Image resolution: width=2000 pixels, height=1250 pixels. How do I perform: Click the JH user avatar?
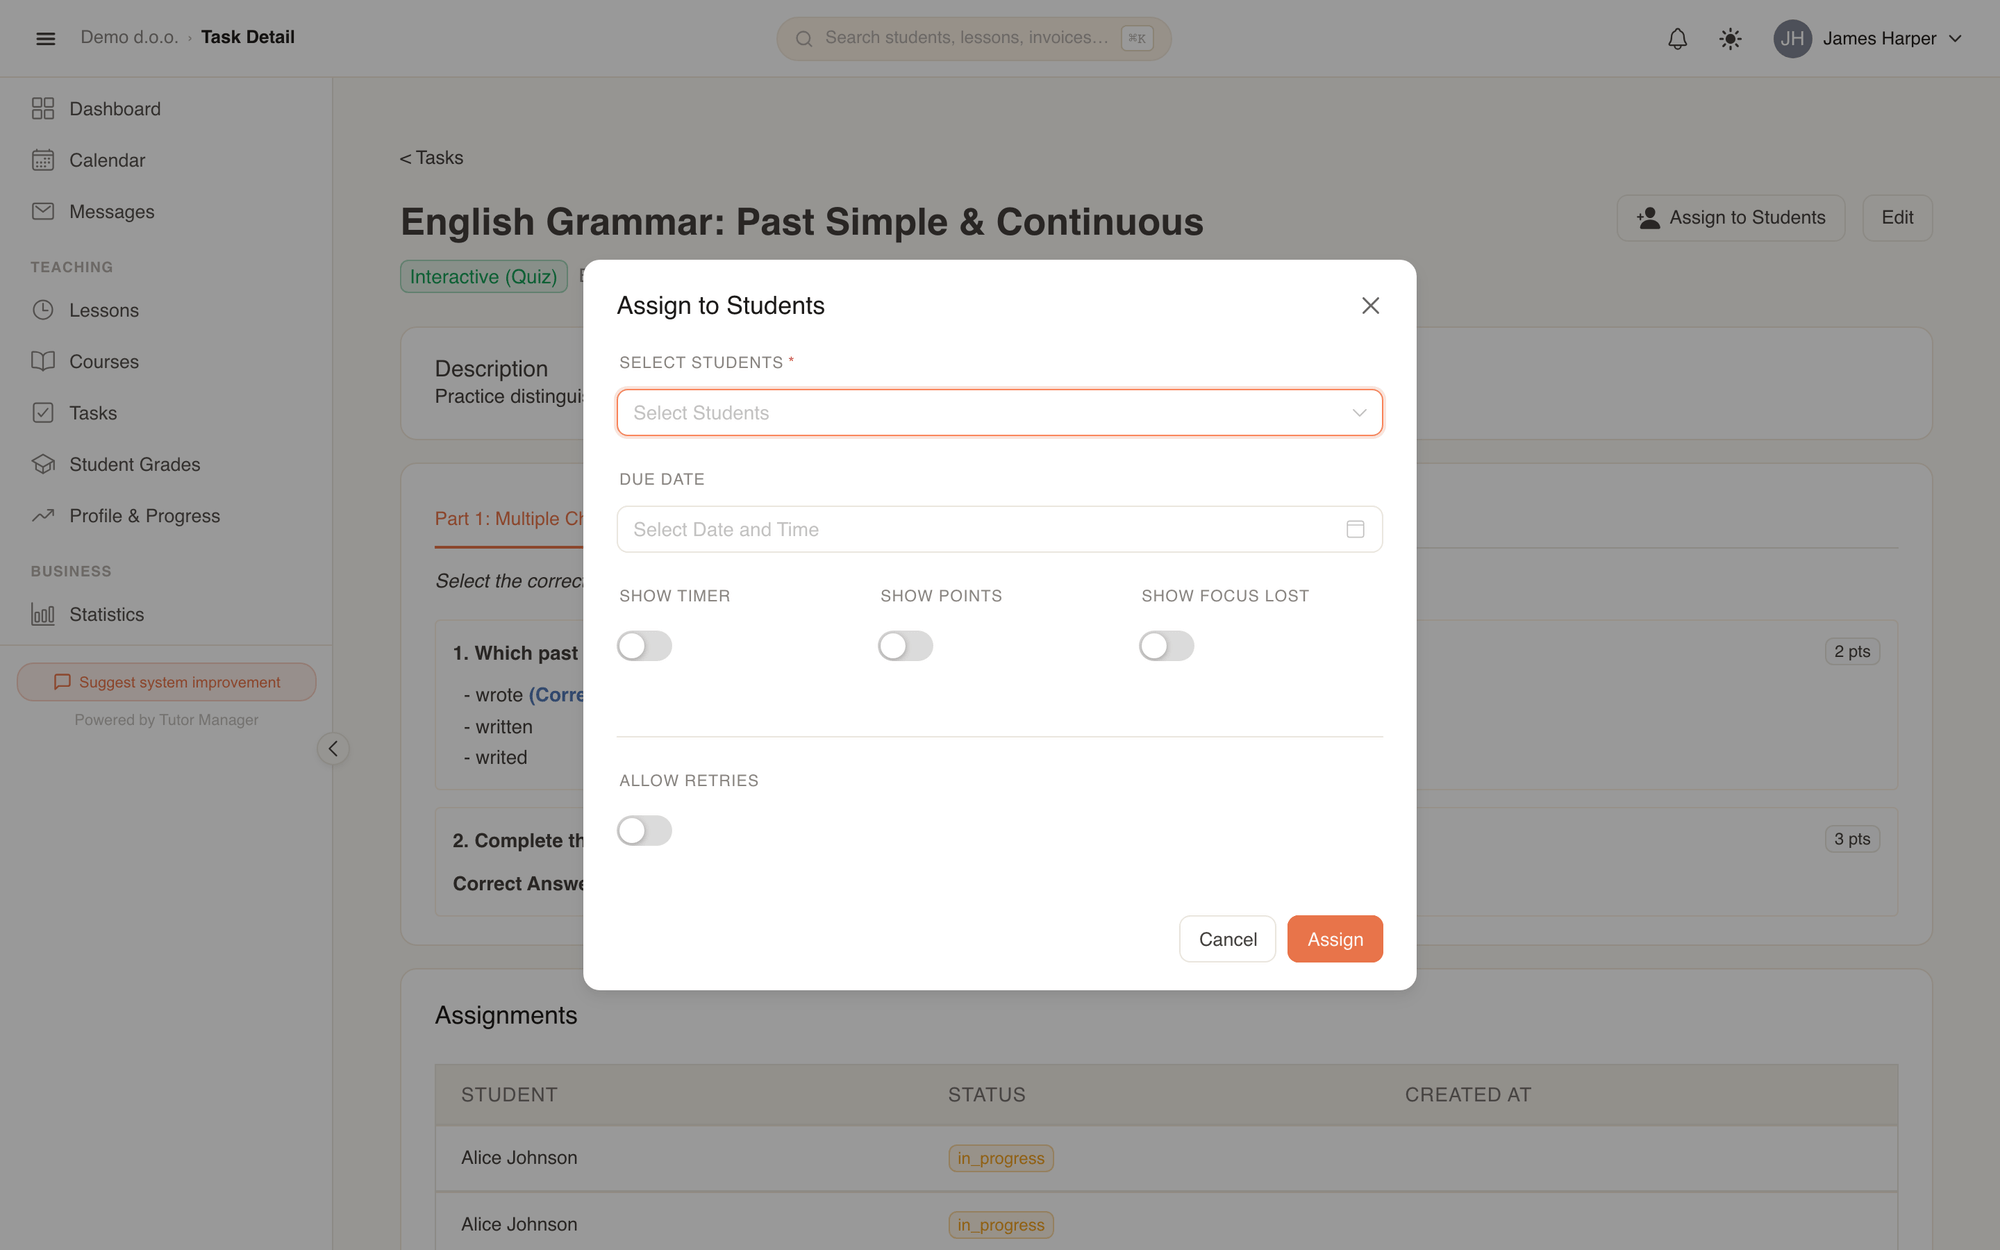click(x=1792, y=39)
